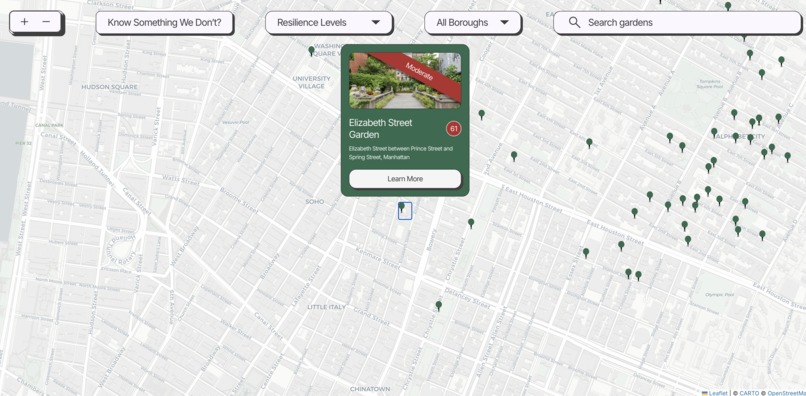Zoom in with the plus button
Image resolution: width=806 pixels, height=396 pixels.
click(25, 22)
